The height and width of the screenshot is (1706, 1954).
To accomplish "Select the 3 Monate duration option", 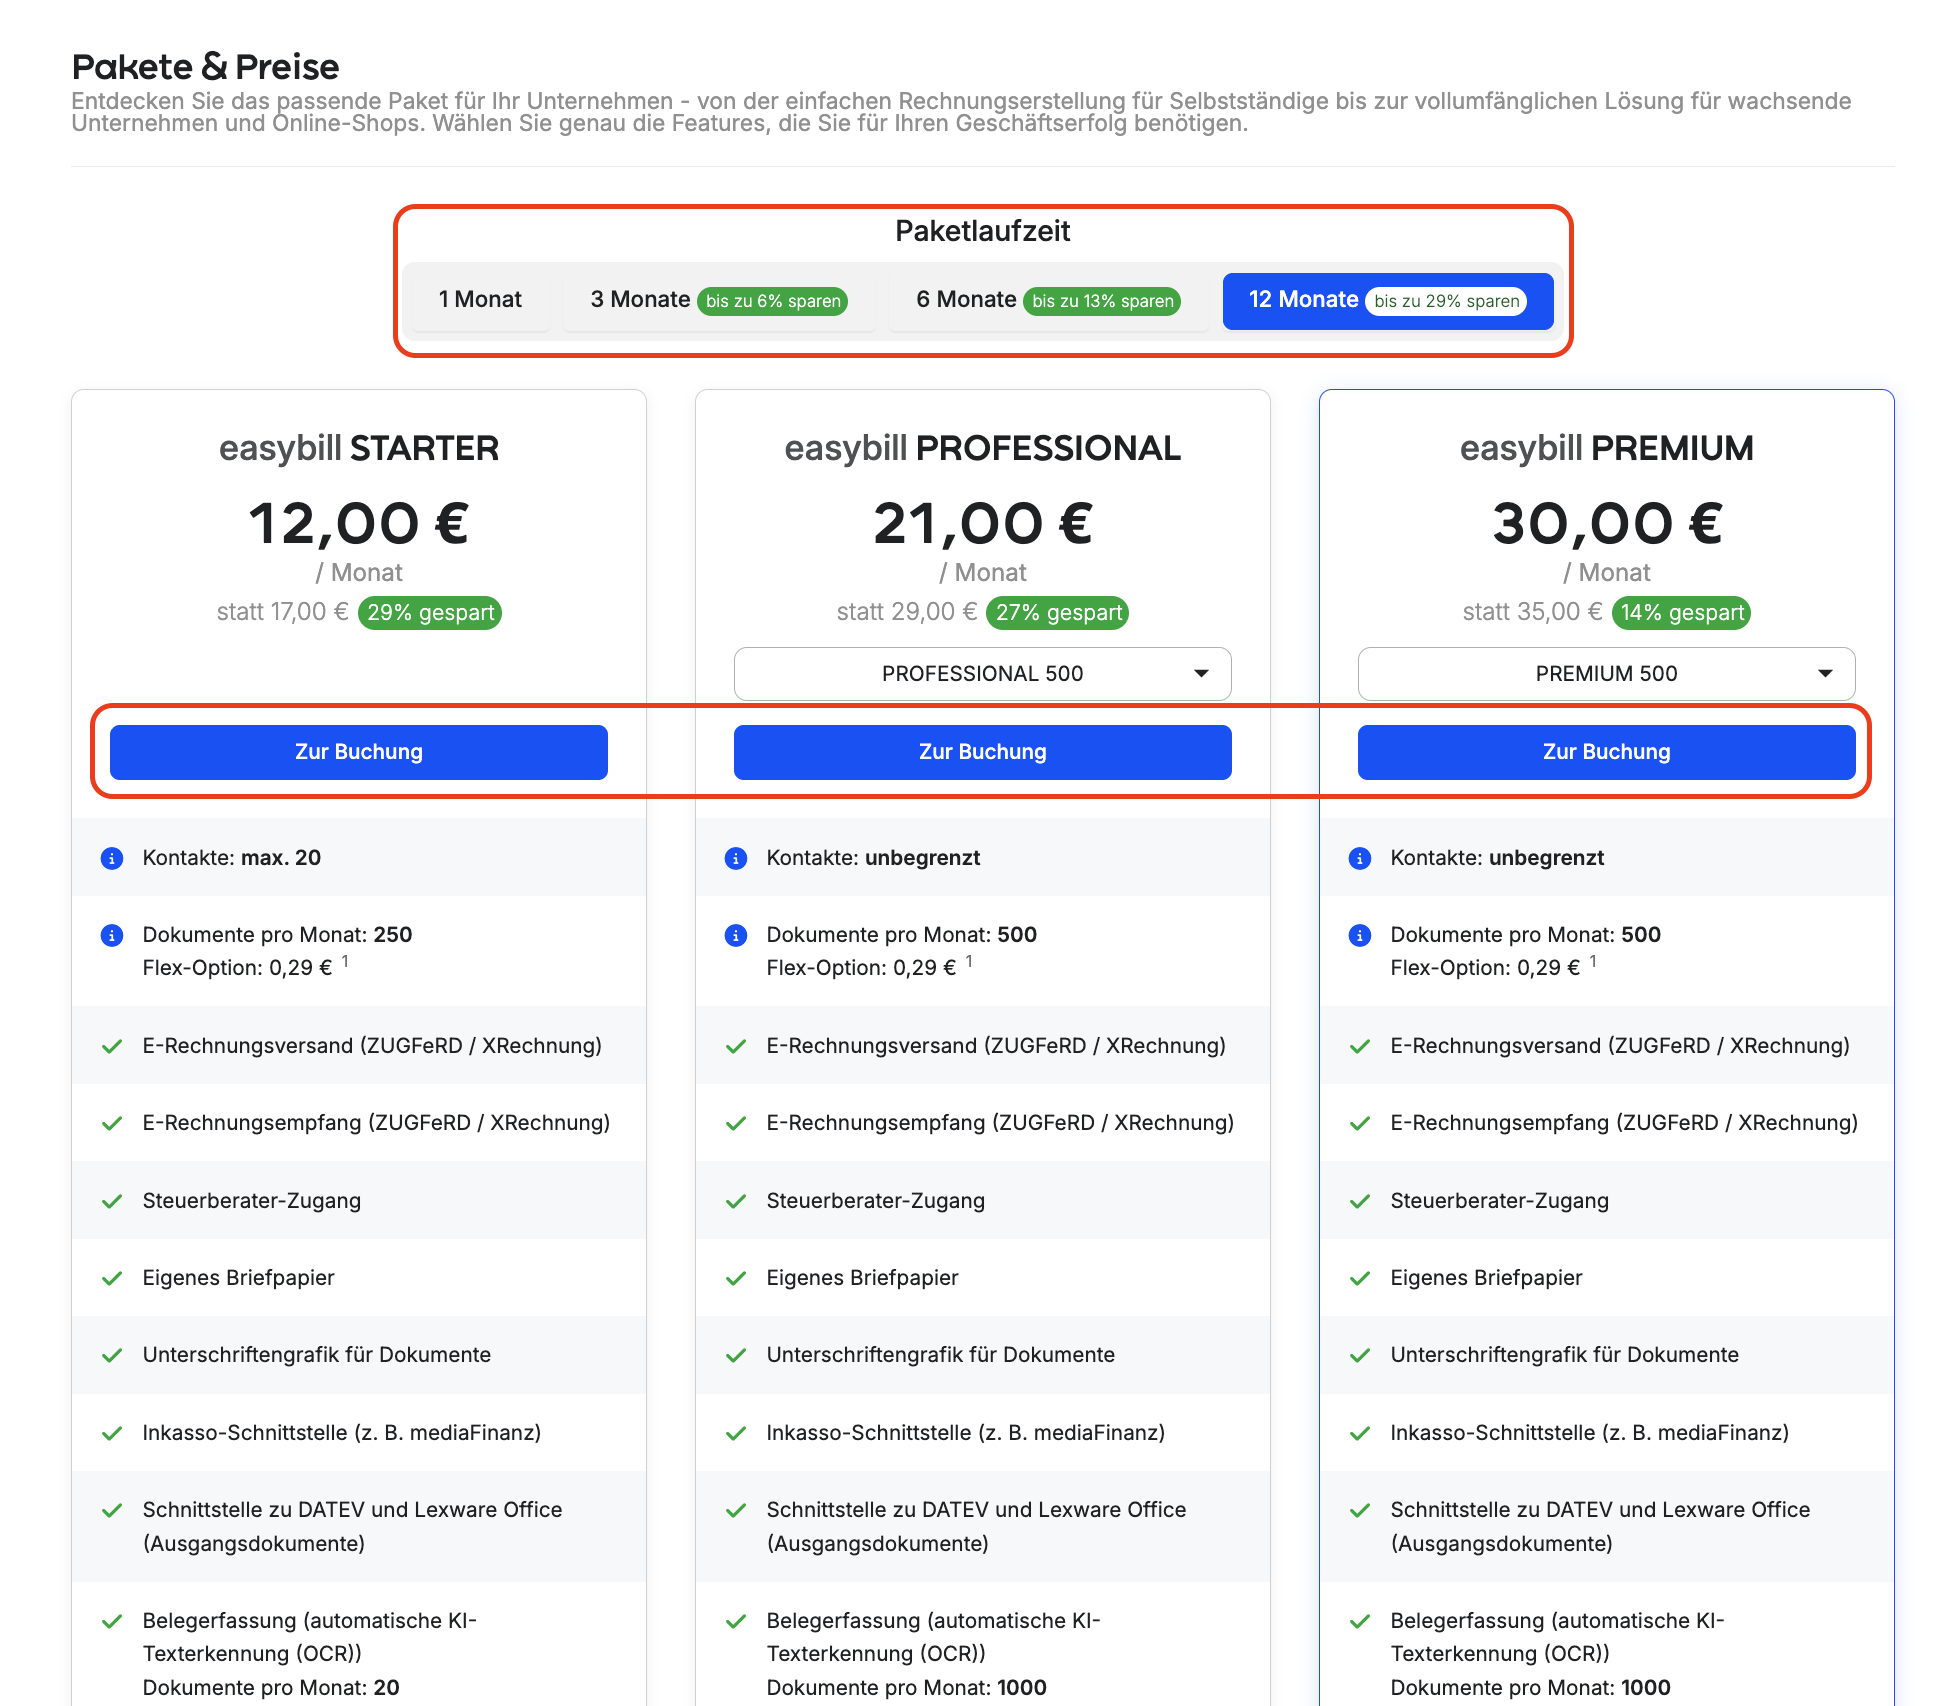I will 719,300.
